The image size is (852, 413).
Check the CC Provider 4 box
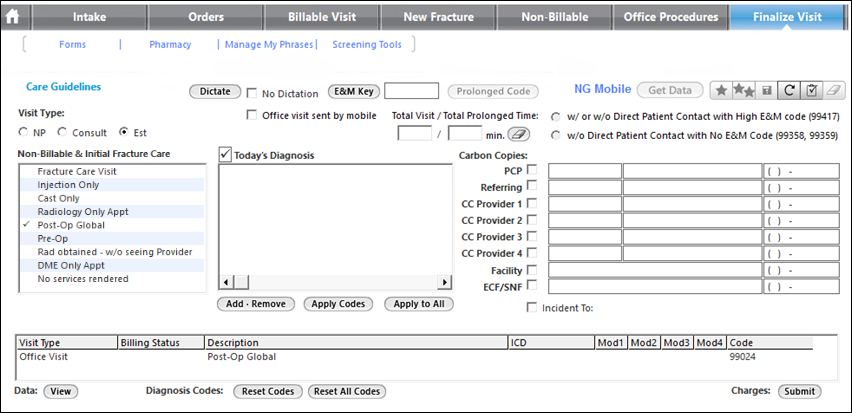pos(532,252)
